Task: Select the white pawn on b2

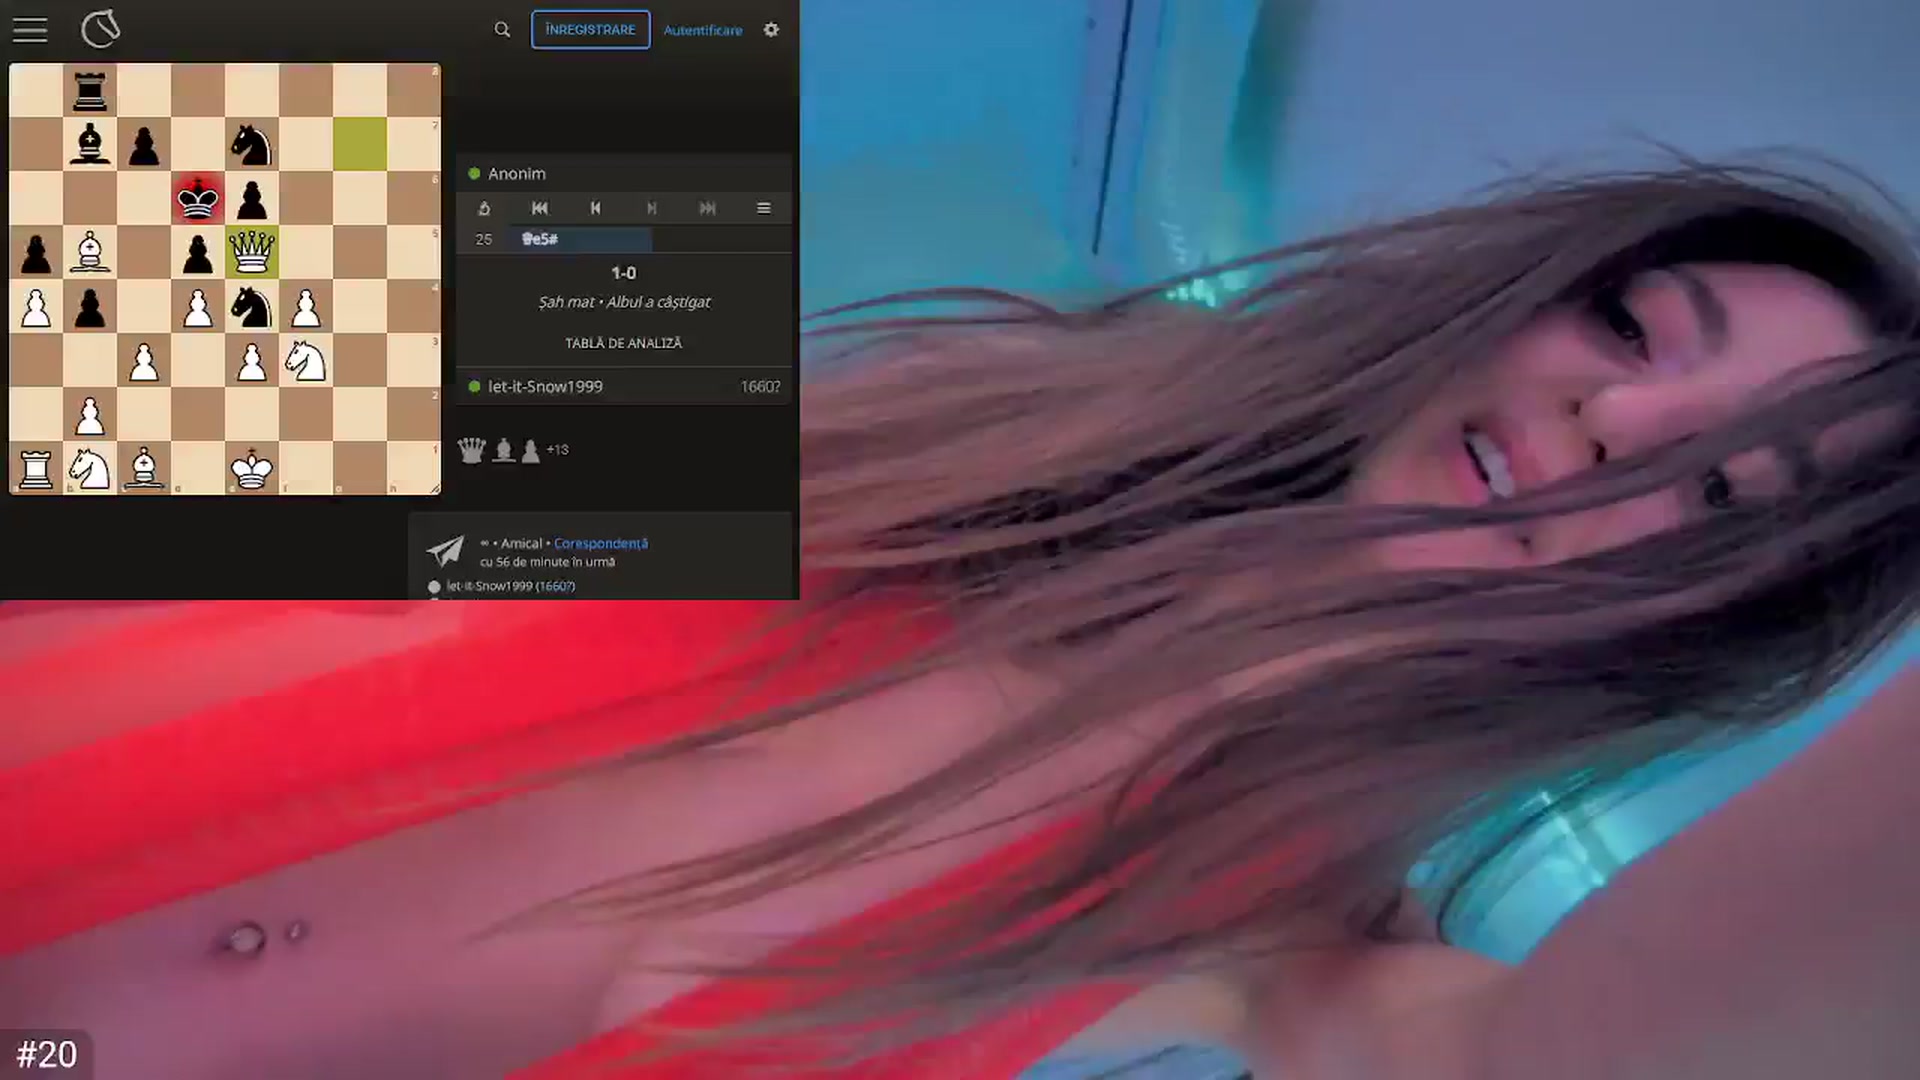Action: coord(90,414)
